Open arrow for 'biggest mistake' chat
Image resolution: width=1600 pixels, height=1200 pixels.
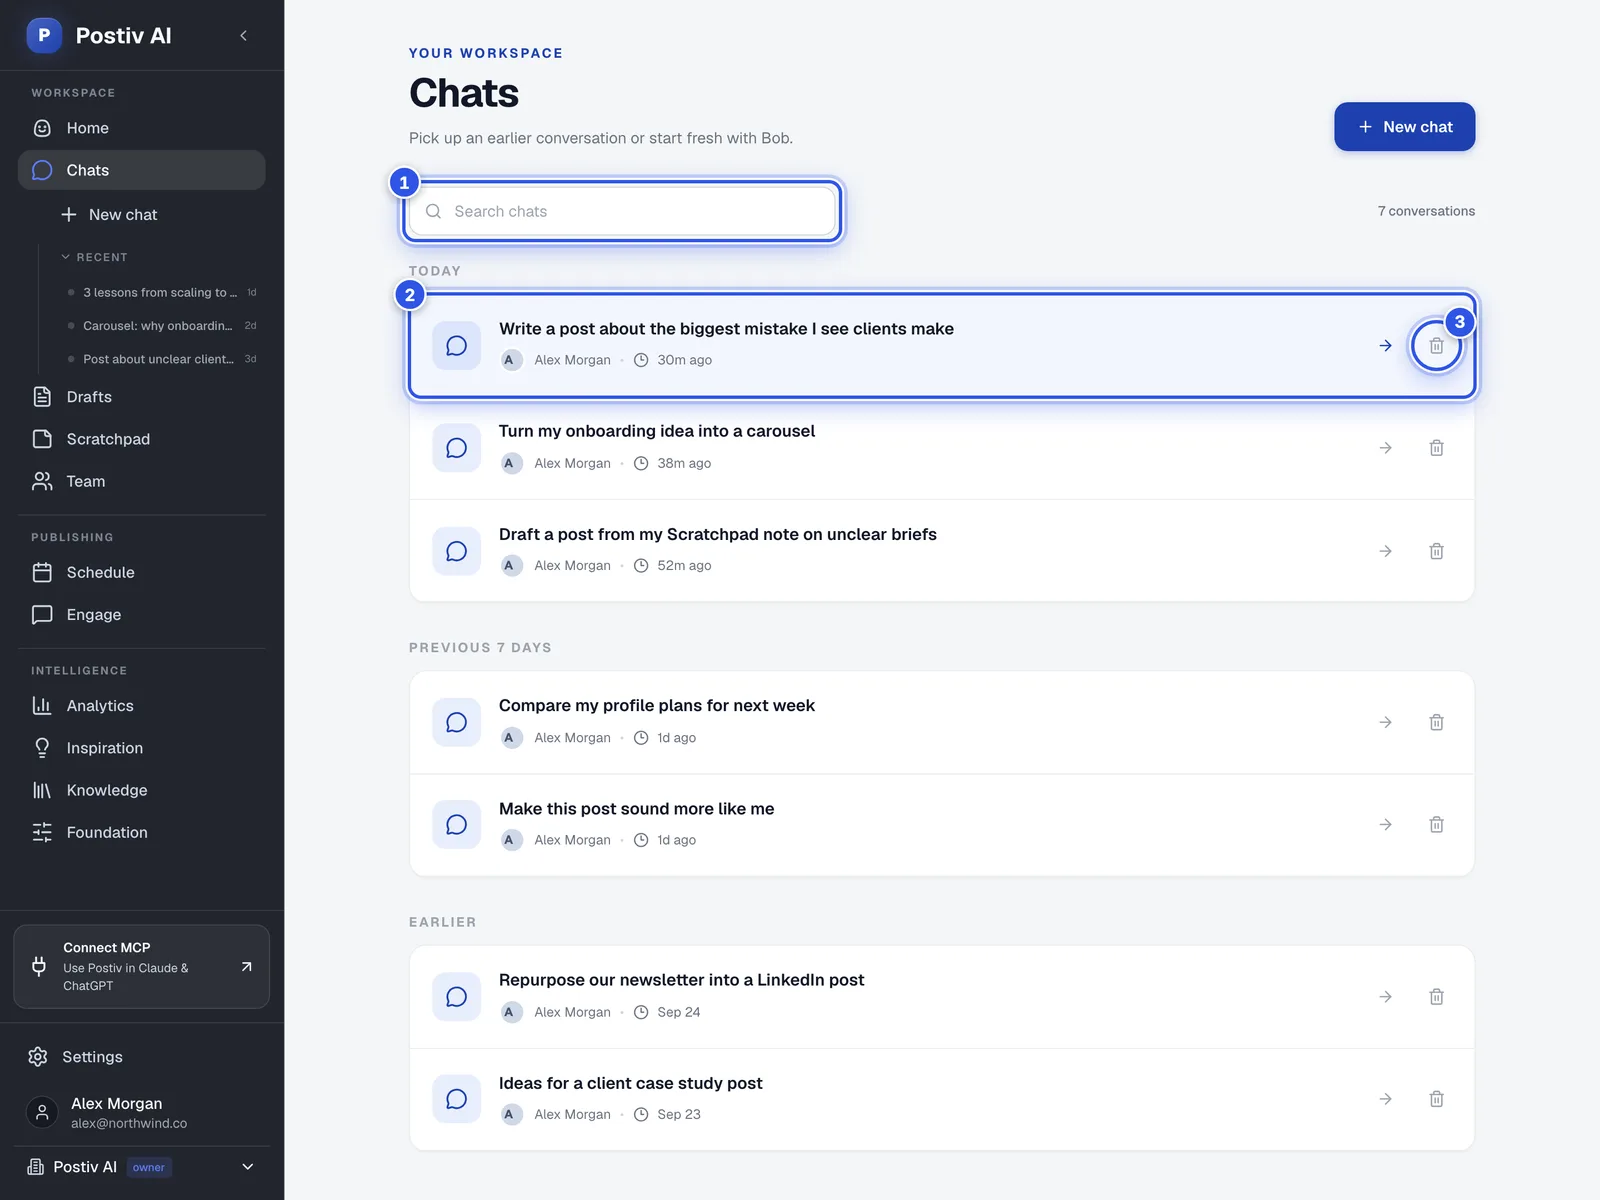(x=1385, y=346)
